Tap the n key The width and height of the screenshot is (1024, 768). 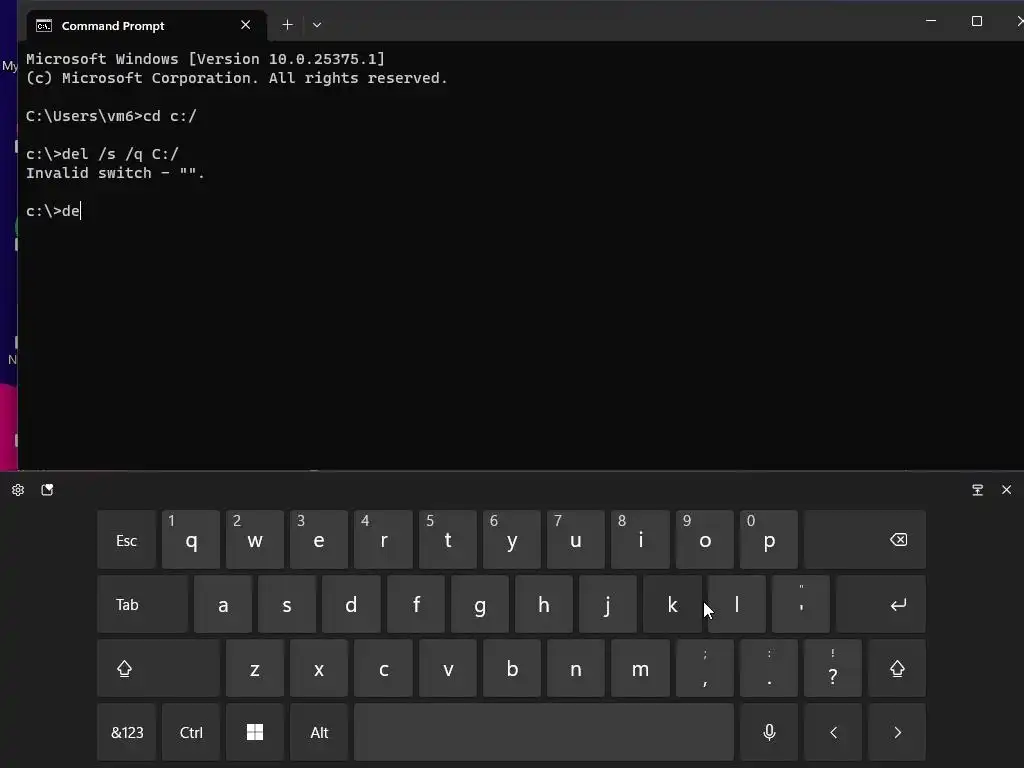coord(575,669)
